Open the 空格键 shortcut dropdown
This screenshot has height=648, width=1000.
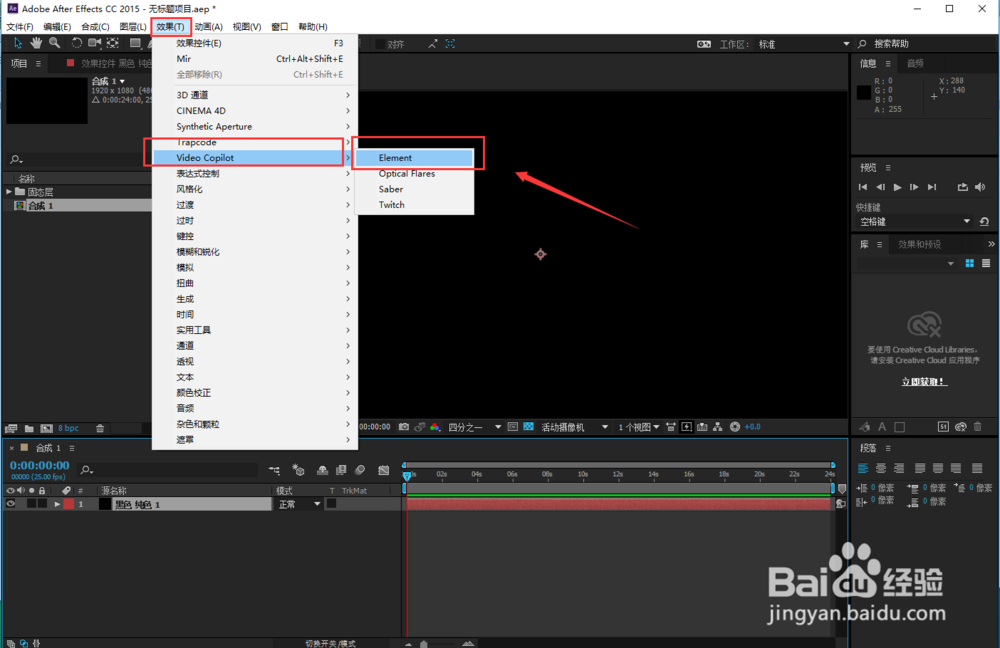tap(915, 221)
